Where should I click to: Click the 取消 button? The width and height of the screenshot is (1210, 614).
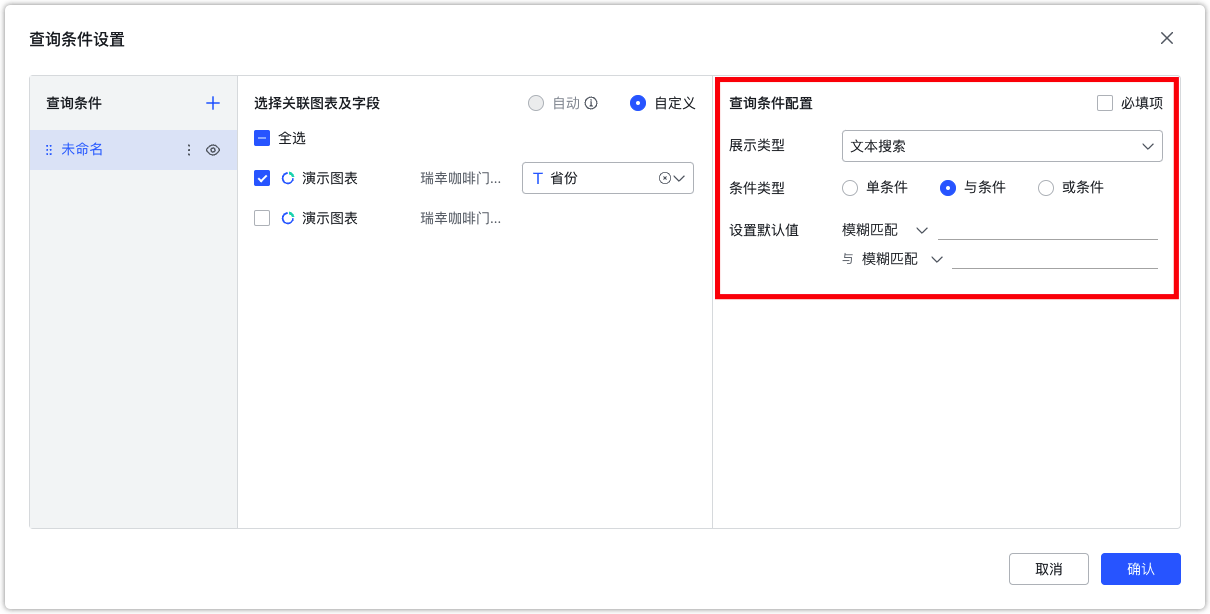click(1048, 569)
